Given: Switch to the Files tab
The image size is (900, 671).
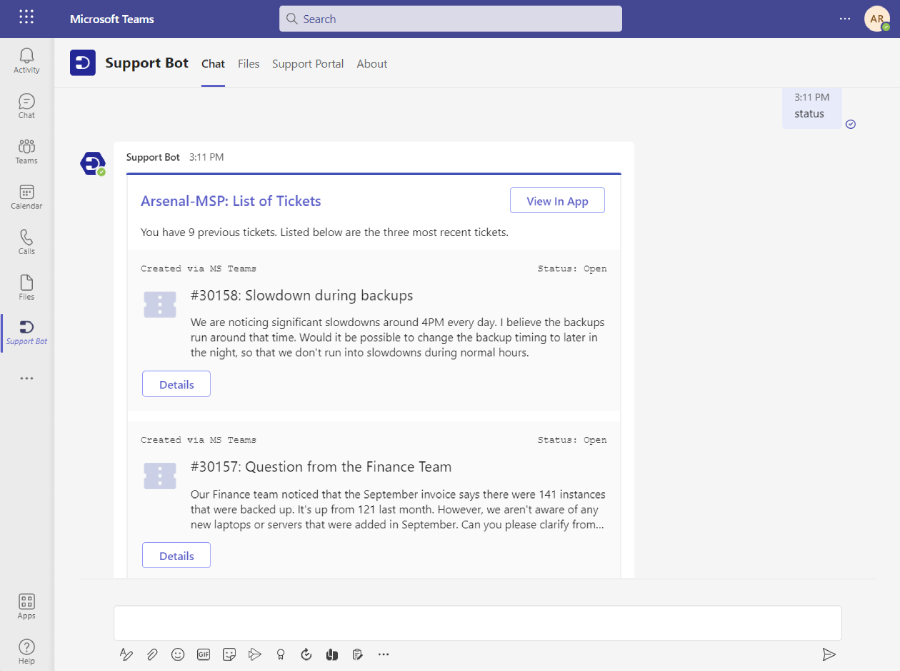Looking at the screenshot, I should coord(249,64).
